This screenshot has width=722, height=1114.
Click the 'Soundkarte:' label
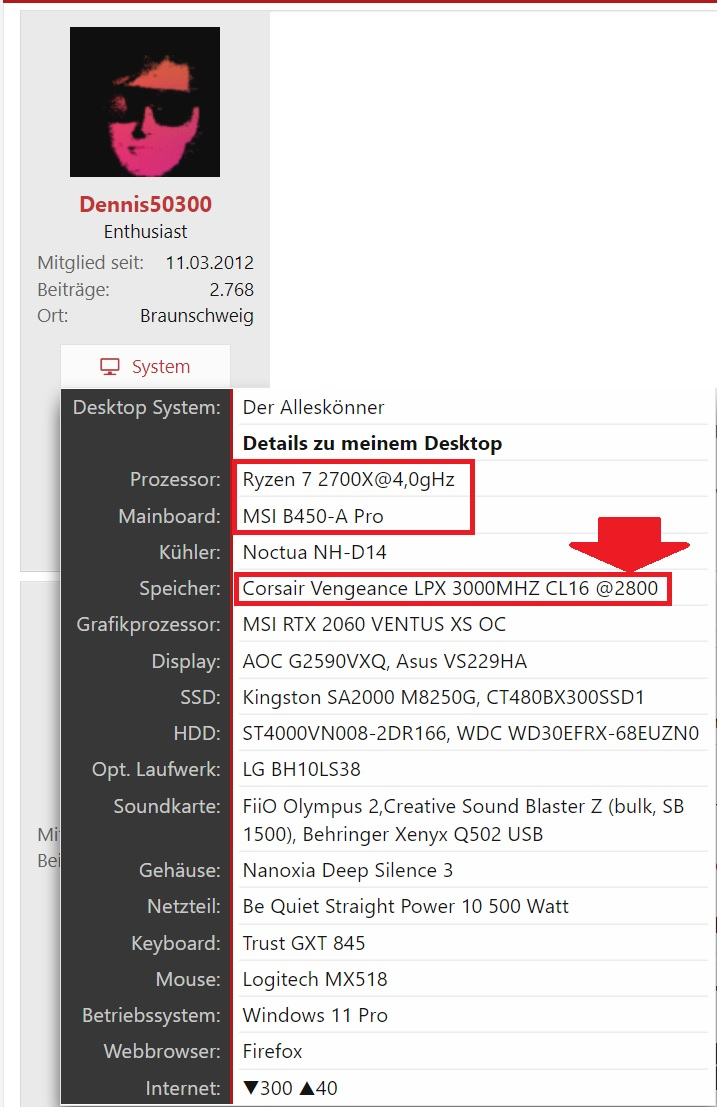click(x=167, y=806)
